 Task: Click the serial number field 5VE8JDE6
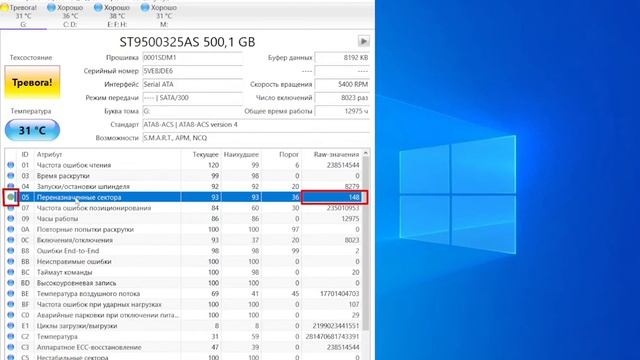point(192,71)
